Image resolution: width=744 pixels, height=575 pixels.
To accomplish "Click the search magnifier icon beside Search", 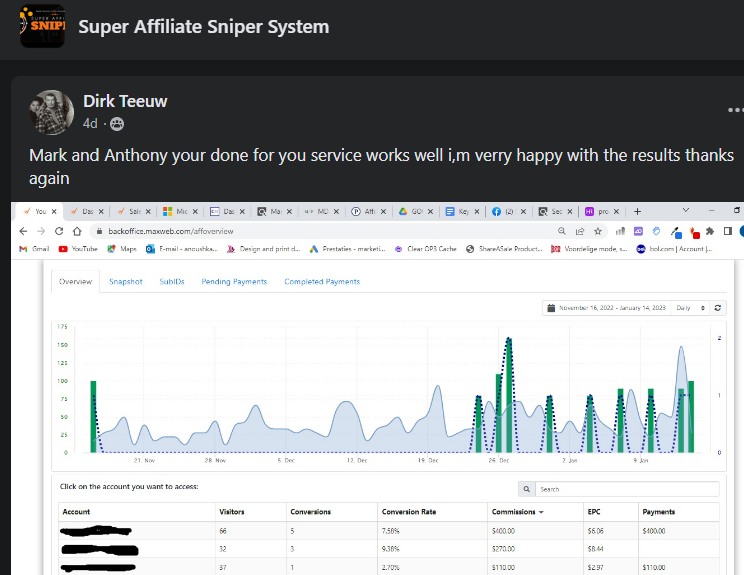I will click(x=527, y=489).
